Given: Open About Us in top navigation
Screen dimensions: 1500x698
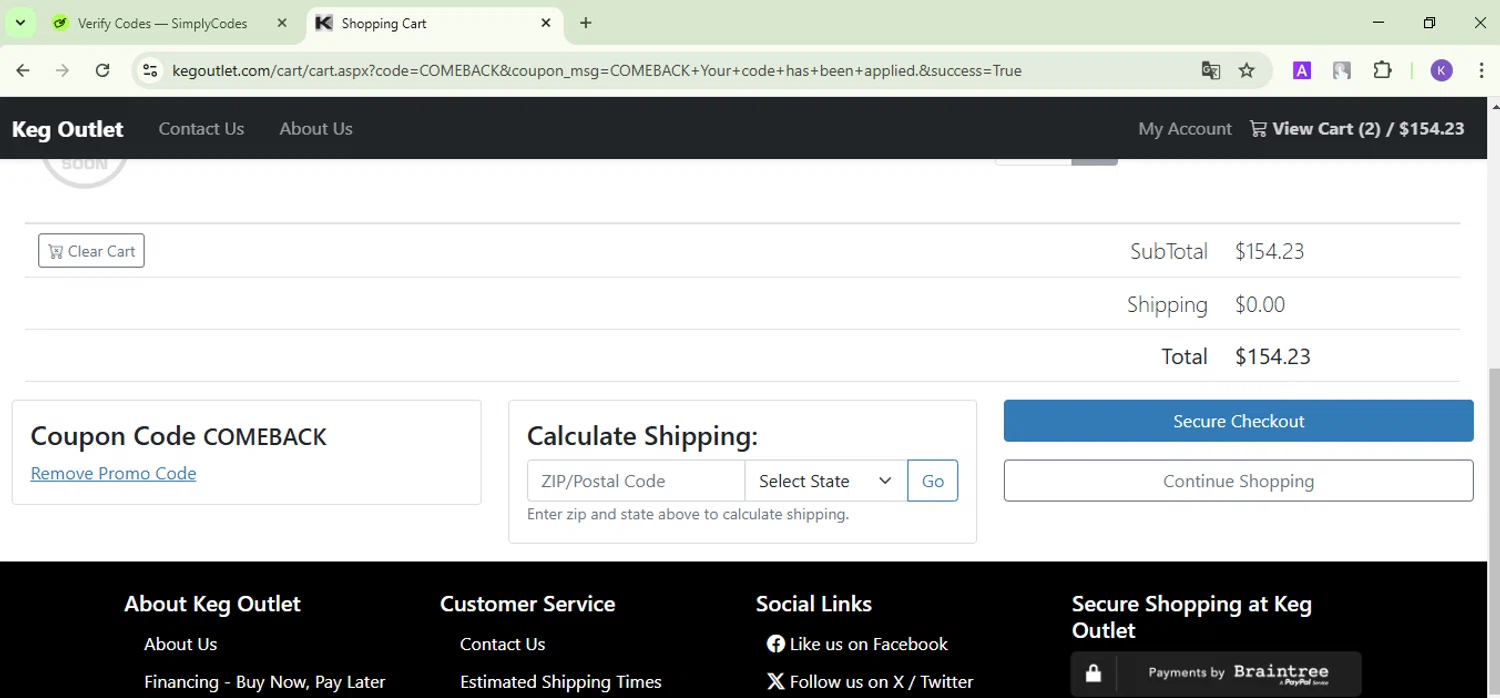Looking at the screenshot, I should (316, 129).
